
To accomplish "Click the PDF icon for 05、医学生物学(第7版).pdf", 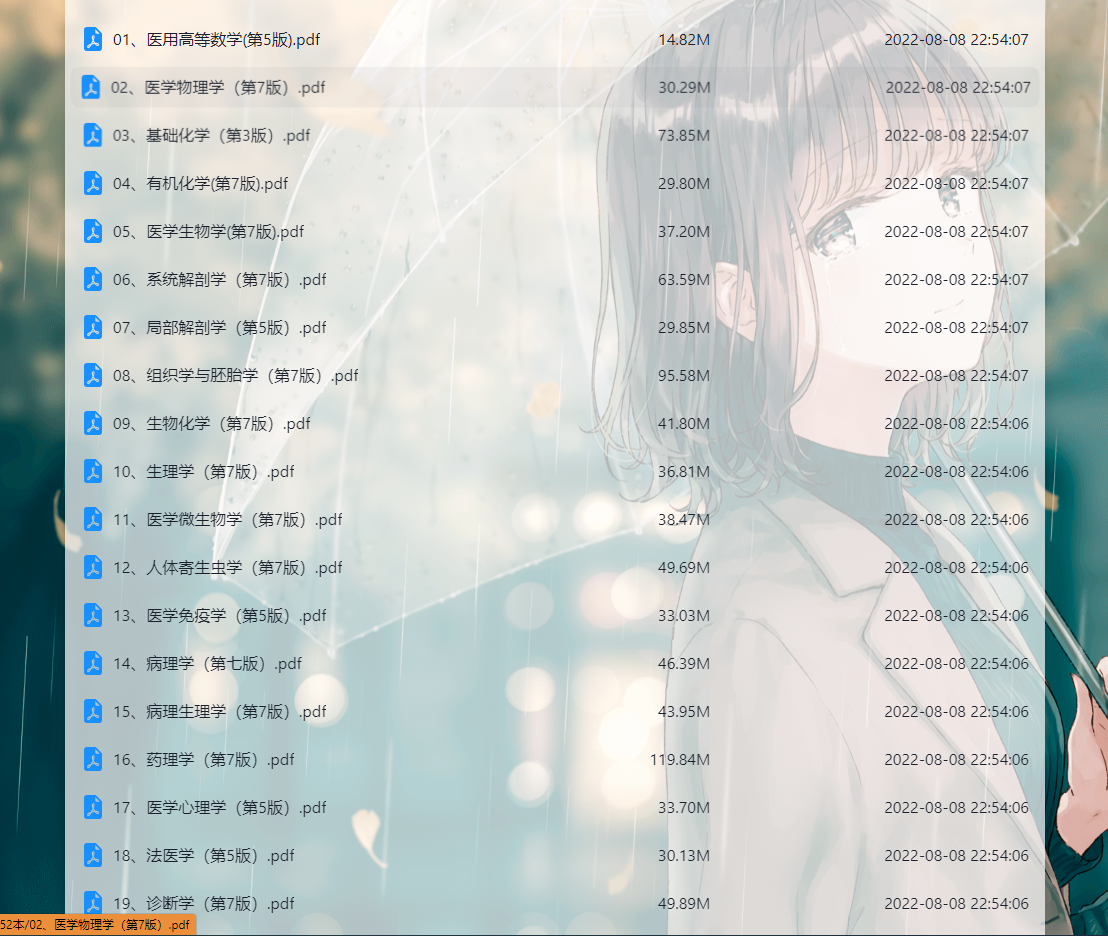I will coord(93,232).
